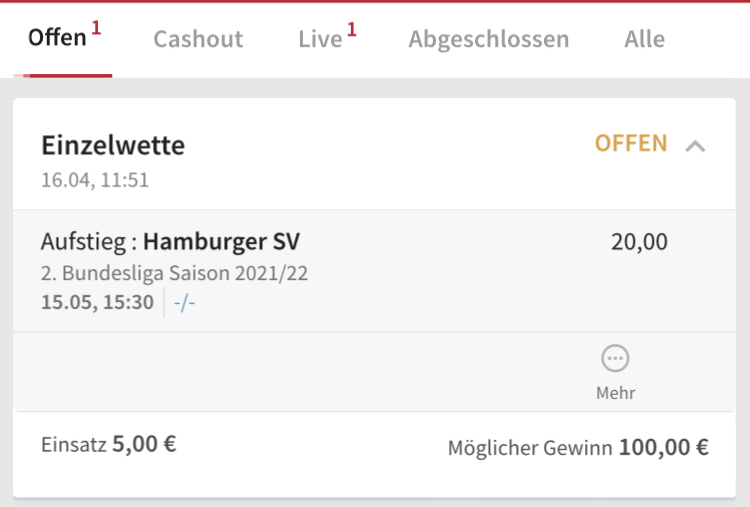
Task: Collapse the Einzelwette with the chevron
Action: pos(695,146)
